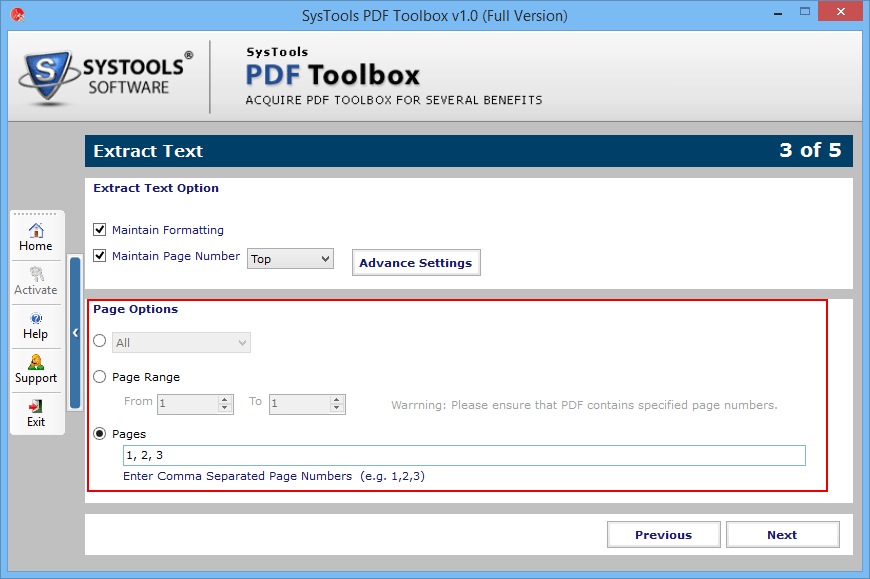Decrease the From page value
This screenshot has width=870, height=579.
point(225,408)
